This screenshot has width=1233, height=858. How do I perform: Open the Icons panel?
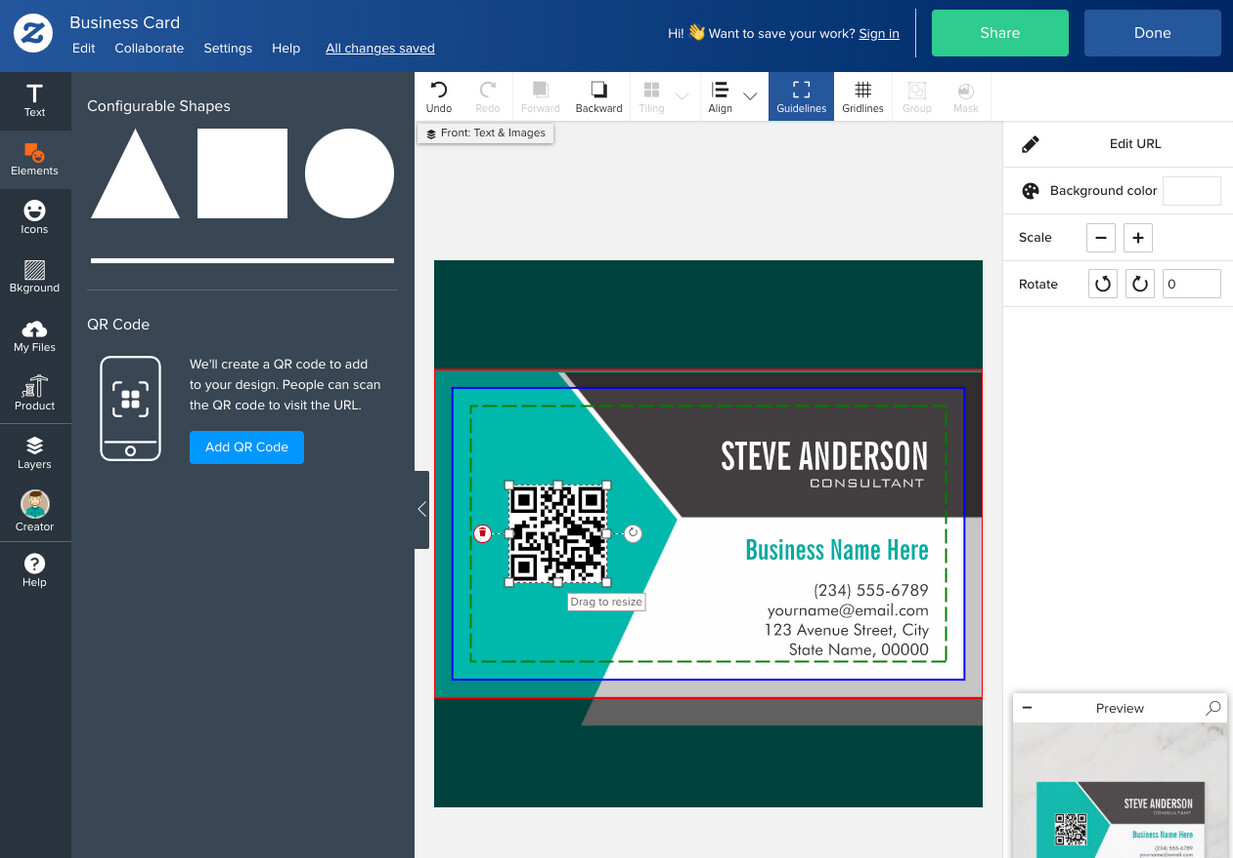click(35, 218)
